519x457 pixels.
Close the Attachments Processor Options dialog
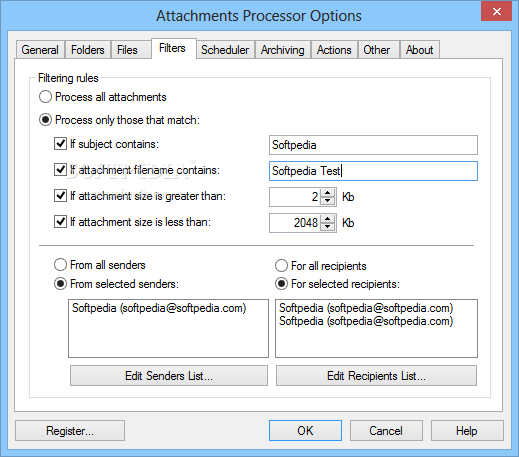point(496,12)
